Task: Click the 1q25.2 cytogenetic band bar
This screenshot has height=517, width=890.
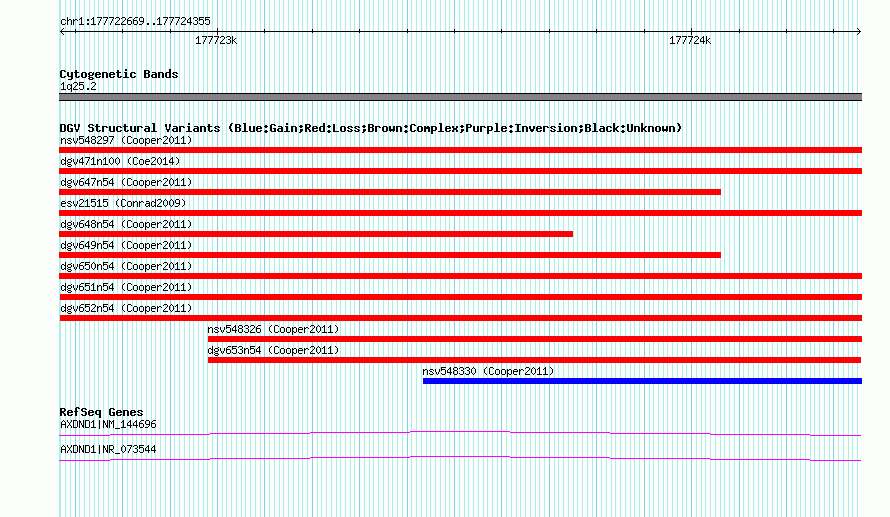Action: 460,97
